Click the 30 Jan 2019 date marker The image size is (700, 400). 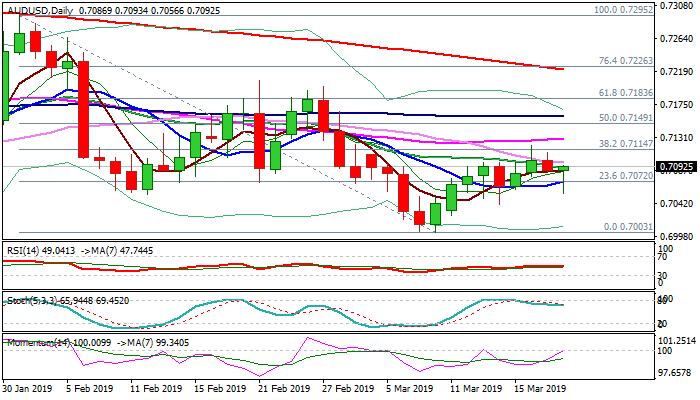point(26,388)
